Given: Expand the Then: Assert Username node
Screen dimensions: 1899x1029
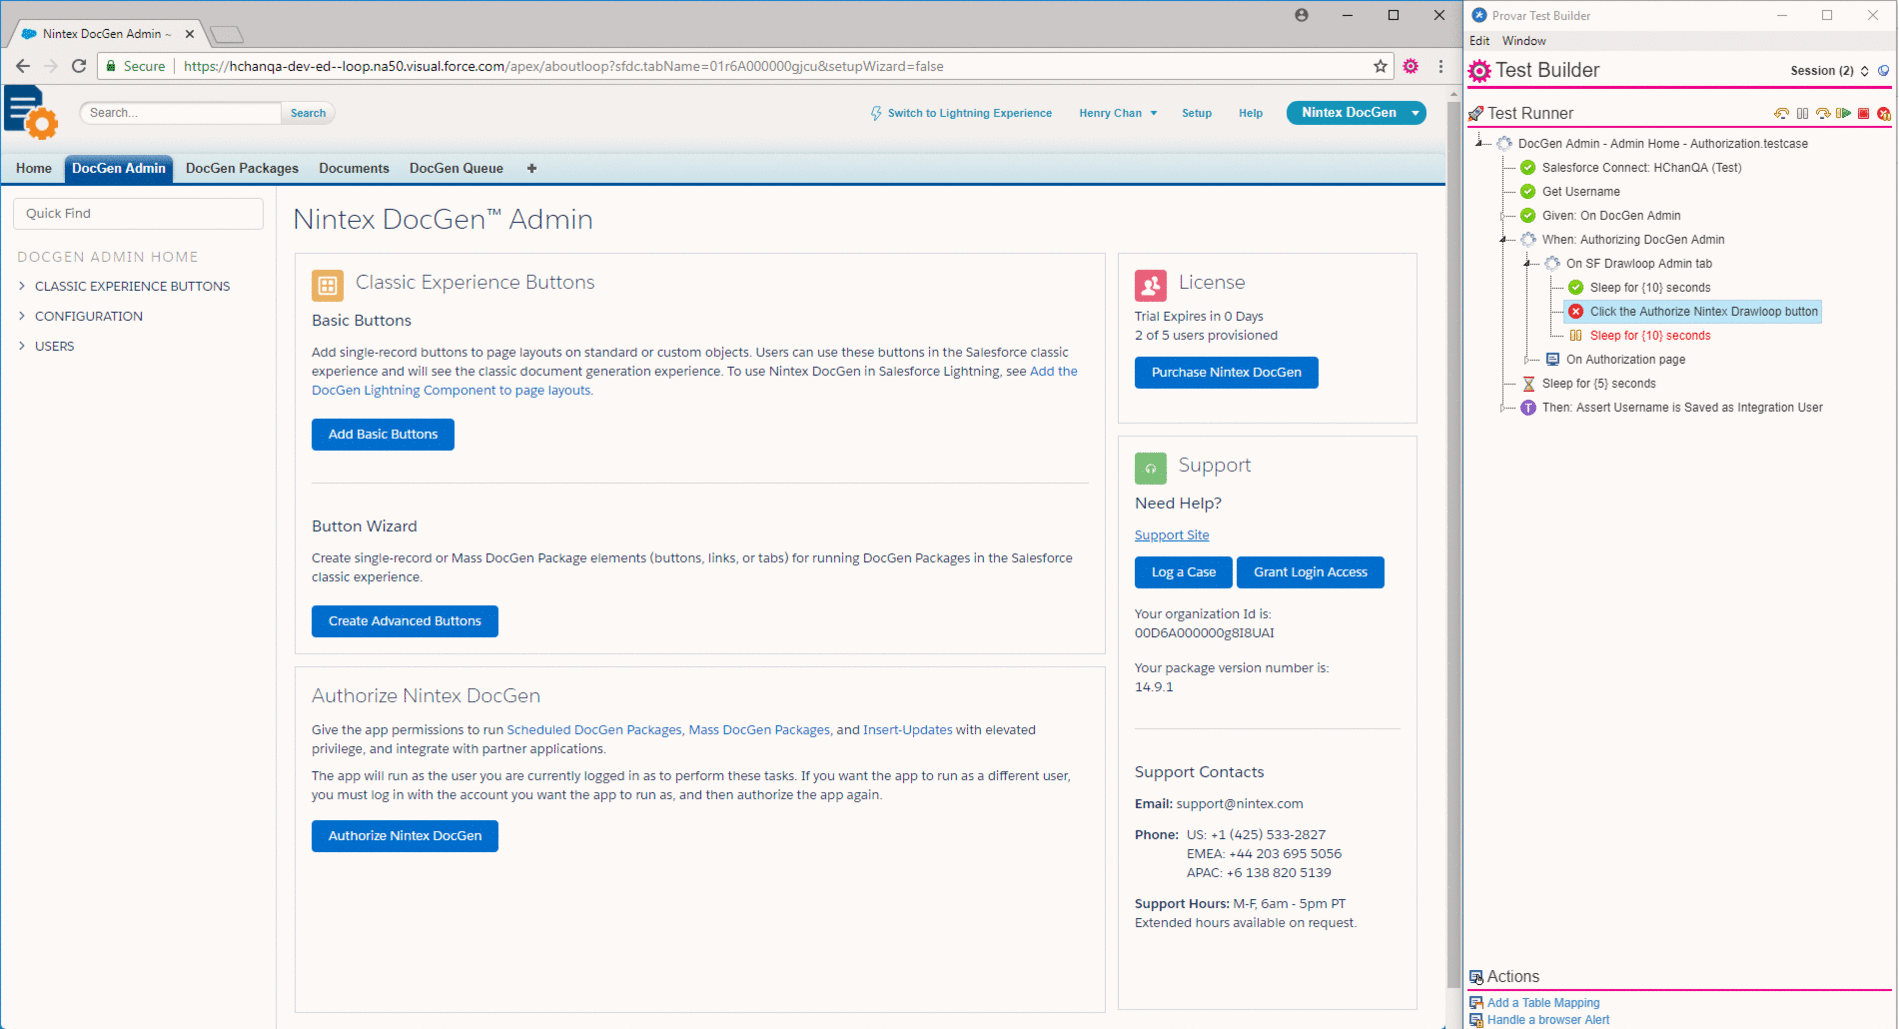Looking at the screenshot, I should (1504, 408).
